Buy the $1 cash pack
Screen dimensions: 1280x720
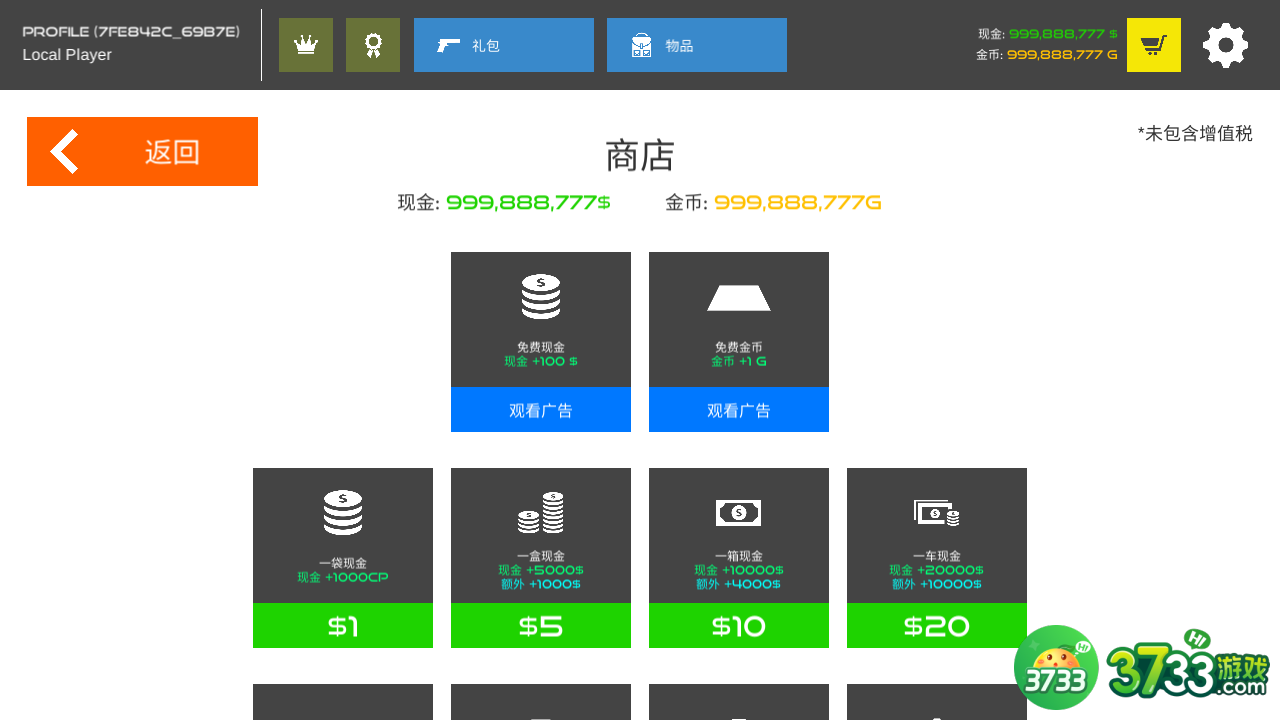(x=343, y=626)
